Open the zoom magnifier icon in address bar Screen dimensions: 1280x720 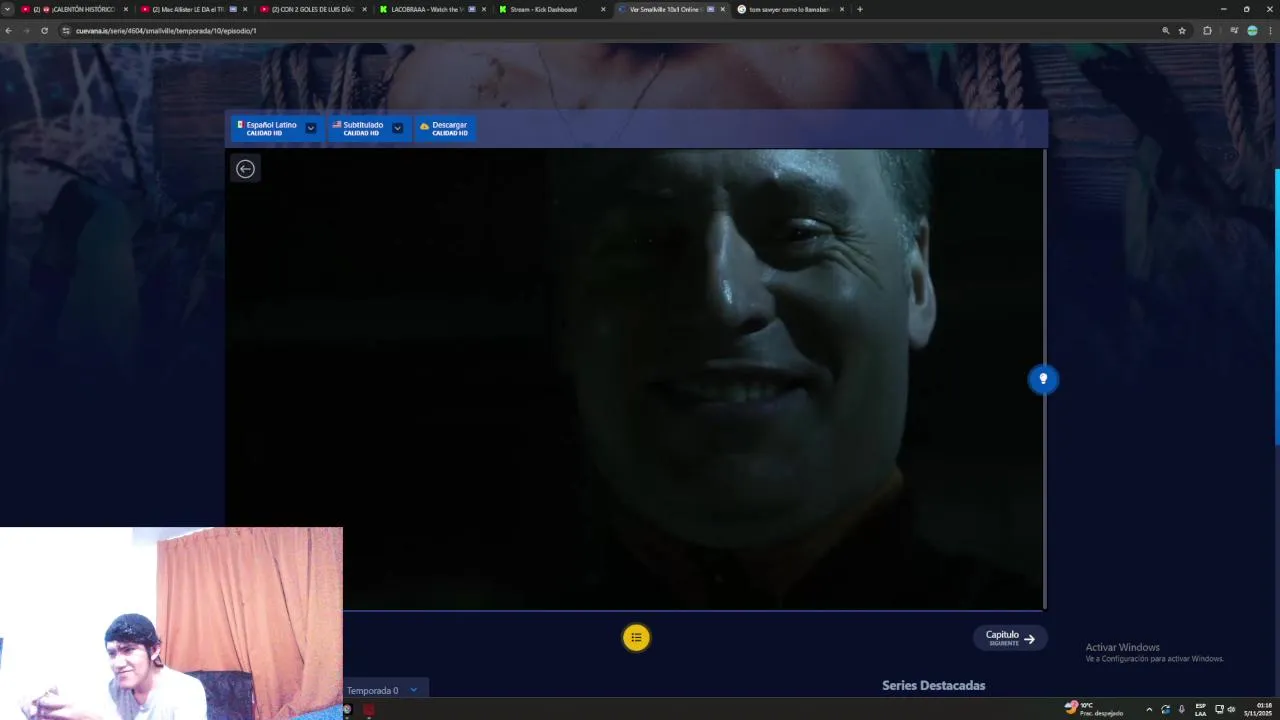pos(1165,30)
